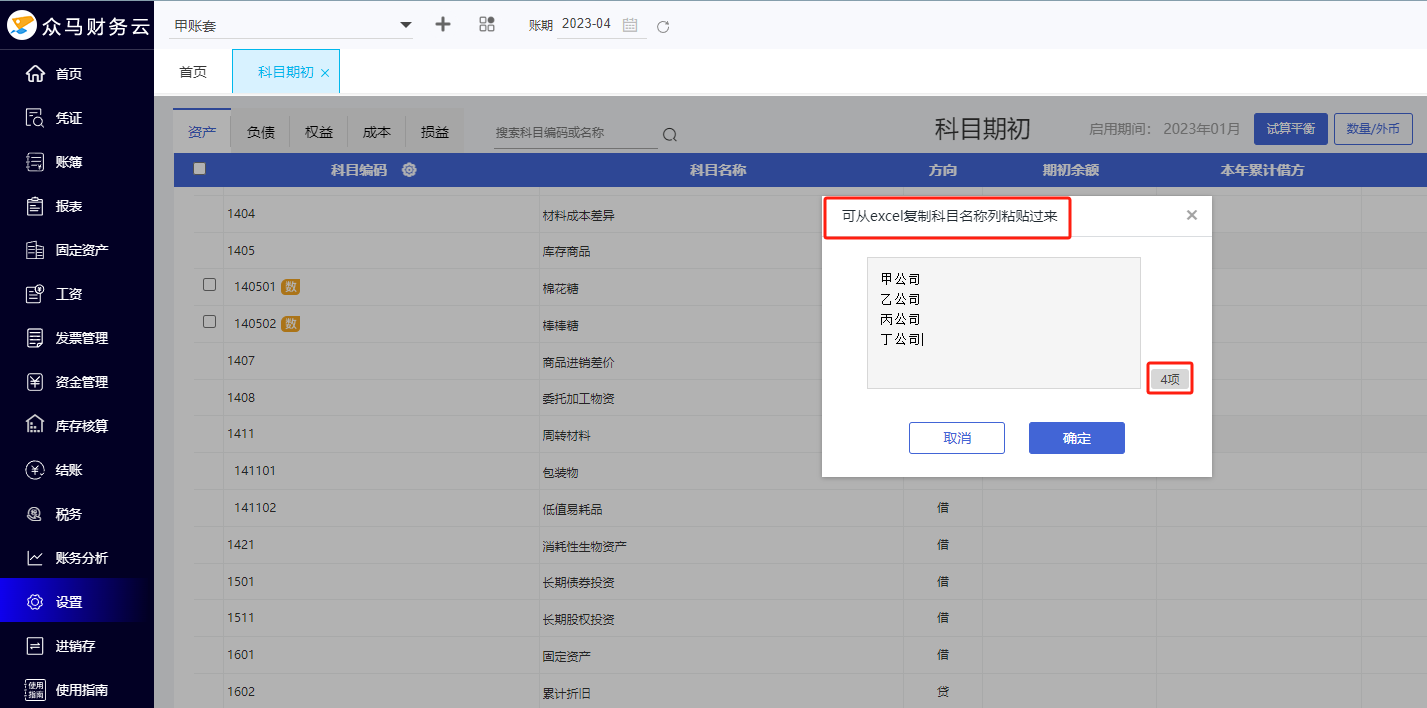Click subject name 低值易耗品

tap(572, 510)
